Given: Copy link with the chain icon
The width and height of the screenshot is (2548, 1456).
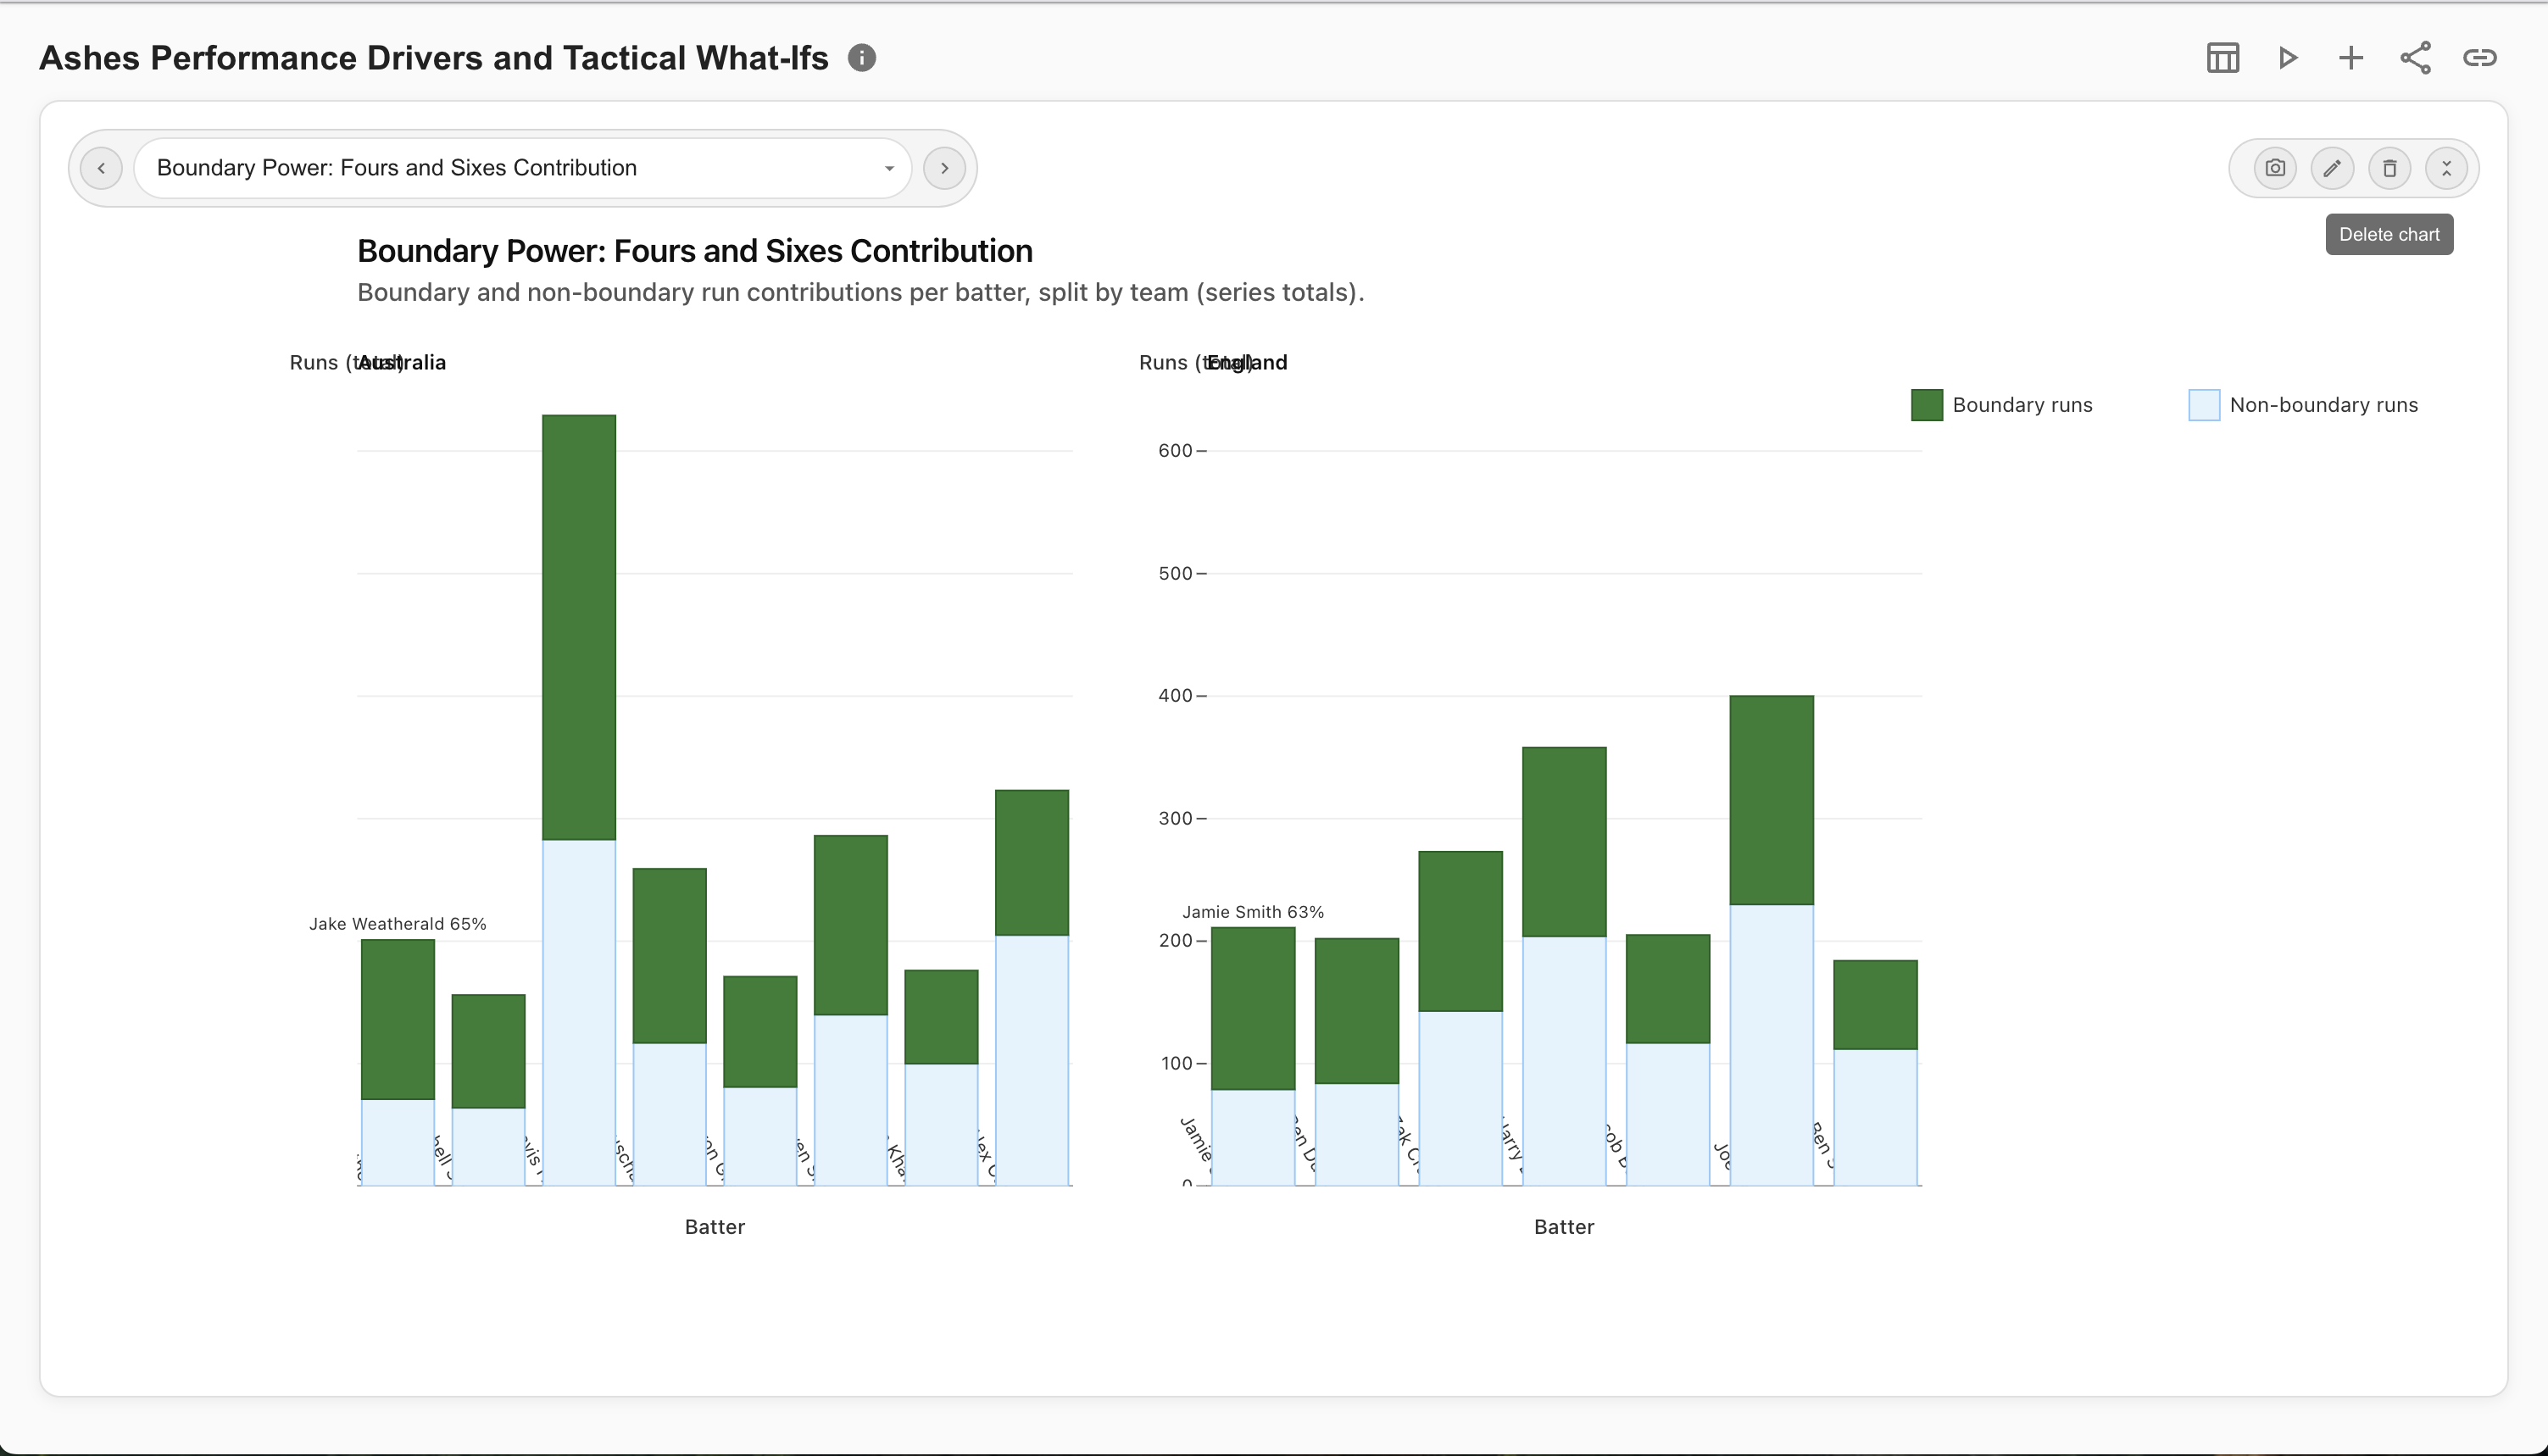Looking at the screenshot, I should coord(2479,58).
